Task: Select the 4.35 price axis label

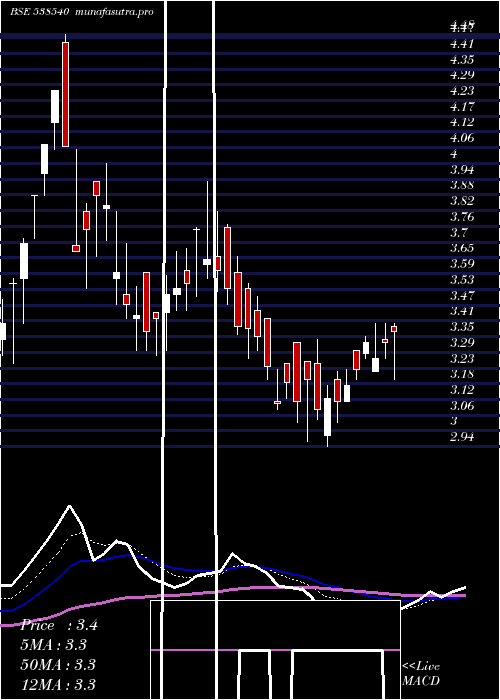Action: 462,59
